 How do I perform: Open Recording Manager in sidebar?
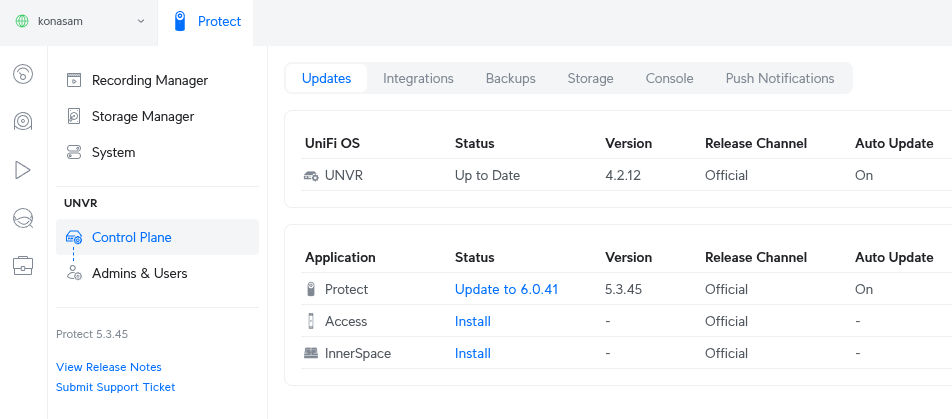pyautogui.click(x=157, y=80)
